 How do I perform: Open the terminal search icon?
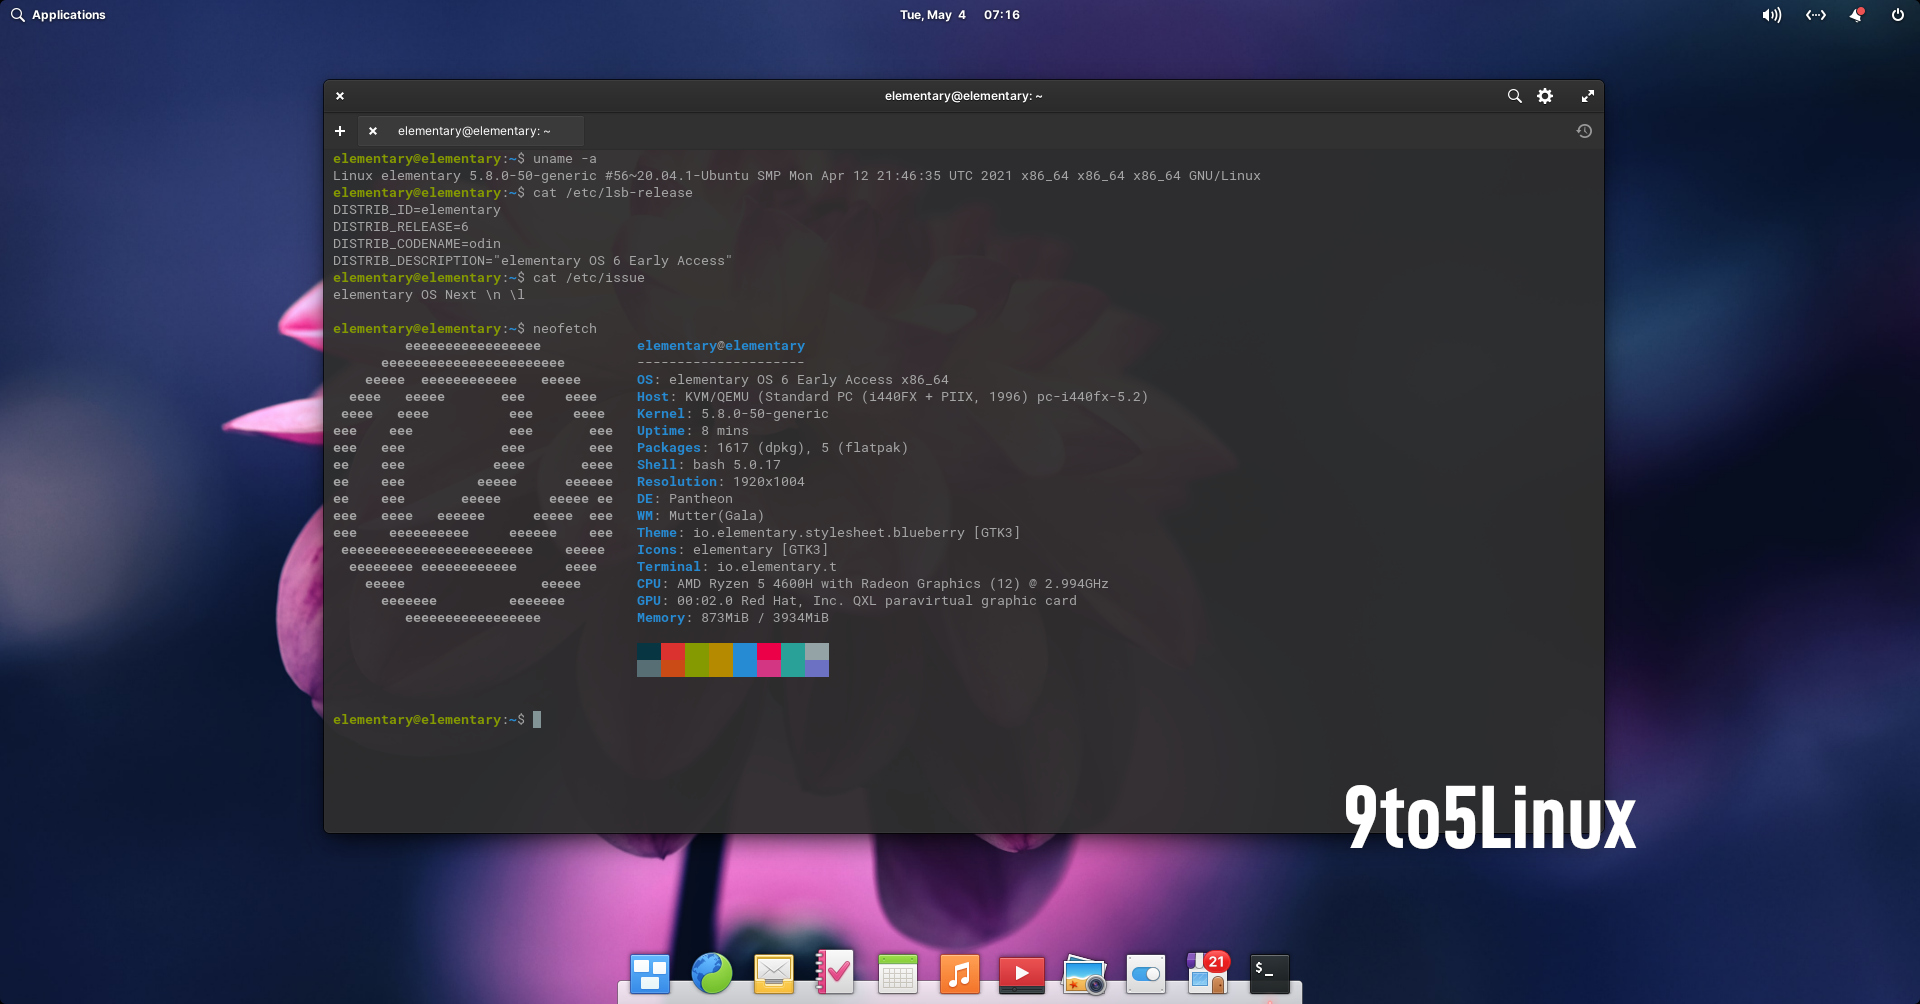pos(1514,96)
